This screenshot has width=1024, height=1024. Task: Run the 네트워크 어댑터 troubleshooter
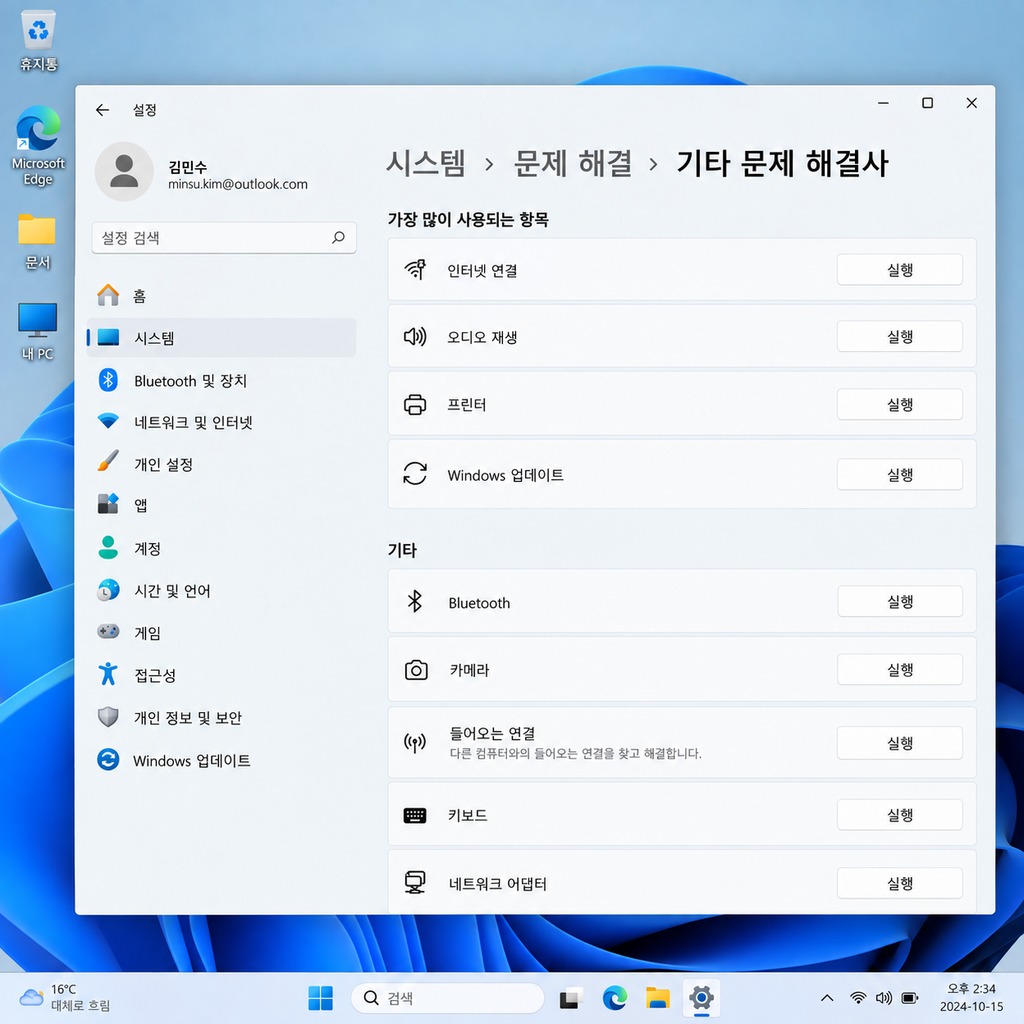(899, 884)
